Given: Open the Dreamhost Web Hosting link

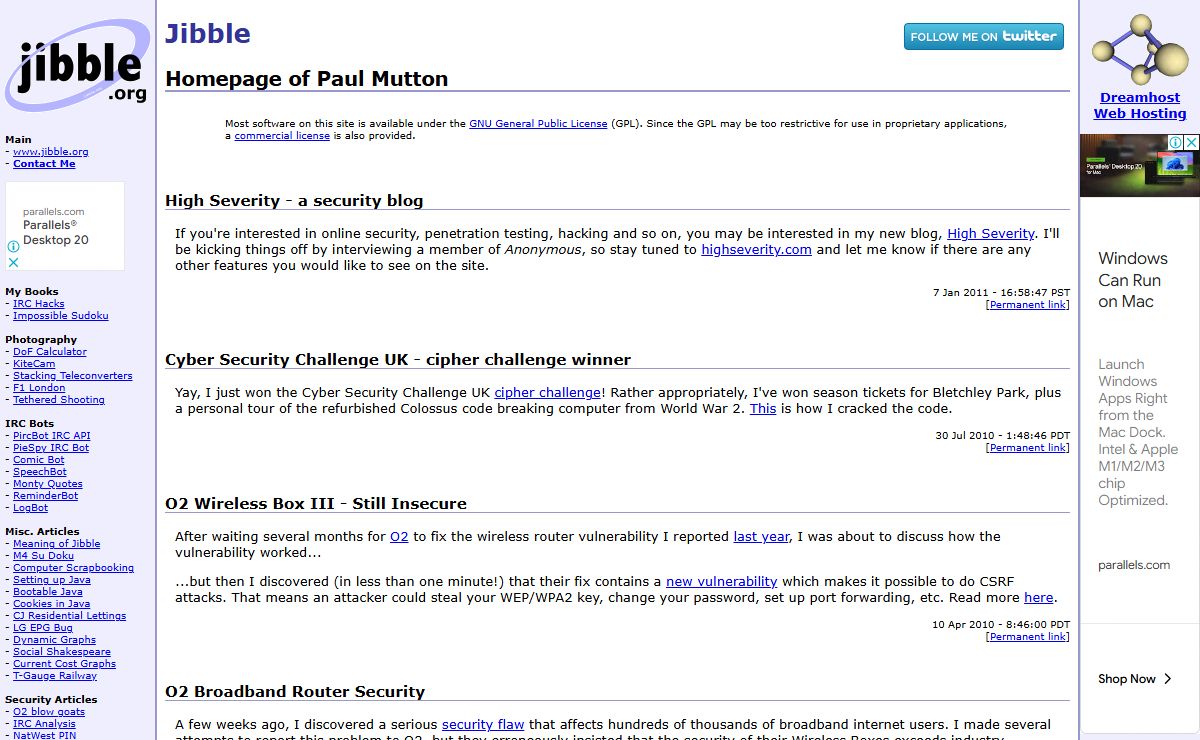Looking at the screenshot, I should pos(1139,106).
